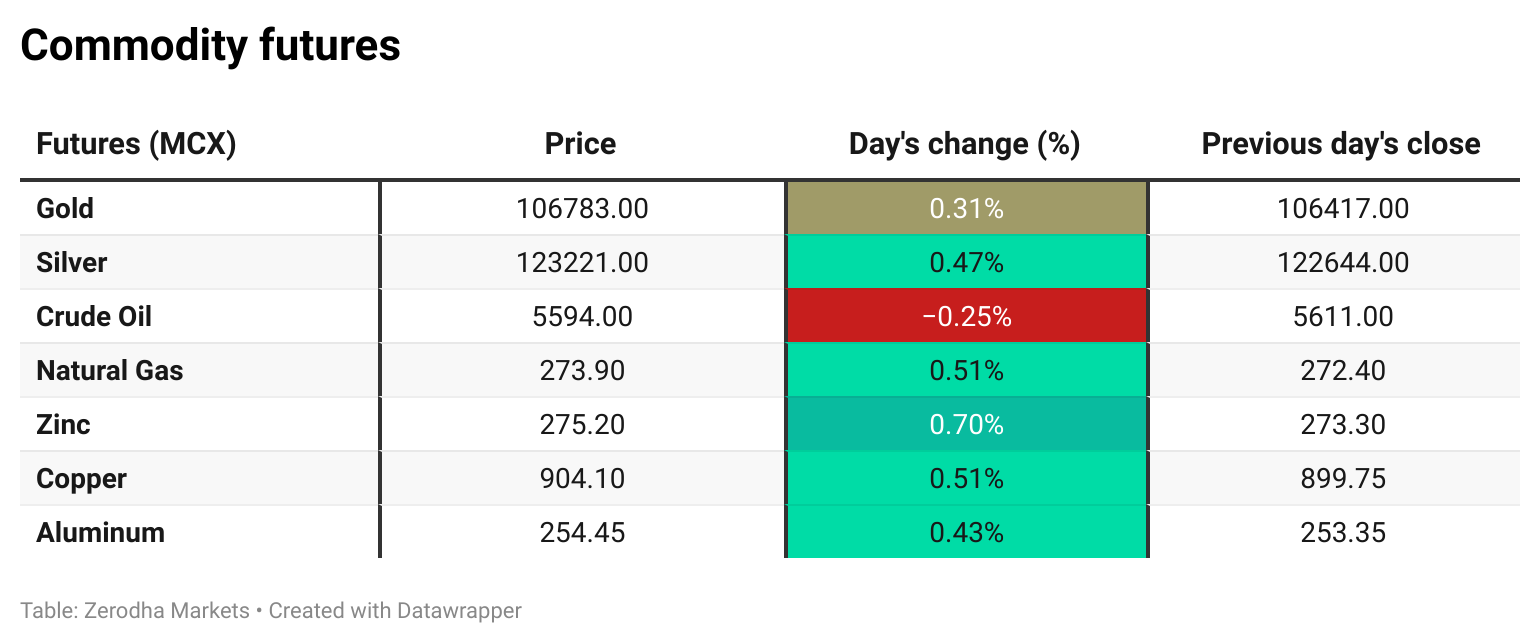Open the Created with Datawrapper credit
Image resolution: width=1540 pixels, height=644 pixels.
[395, 610]
